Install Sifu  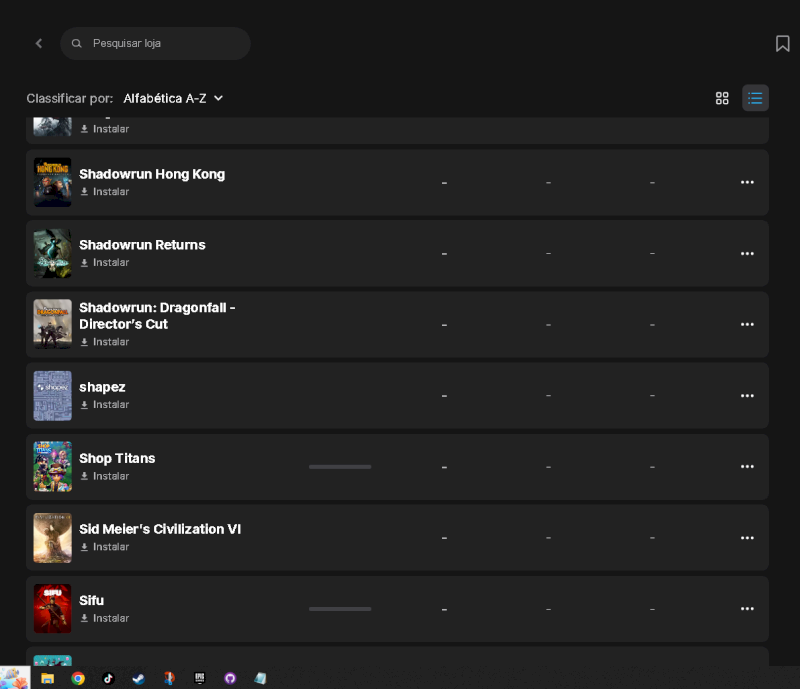click(105, 618)
